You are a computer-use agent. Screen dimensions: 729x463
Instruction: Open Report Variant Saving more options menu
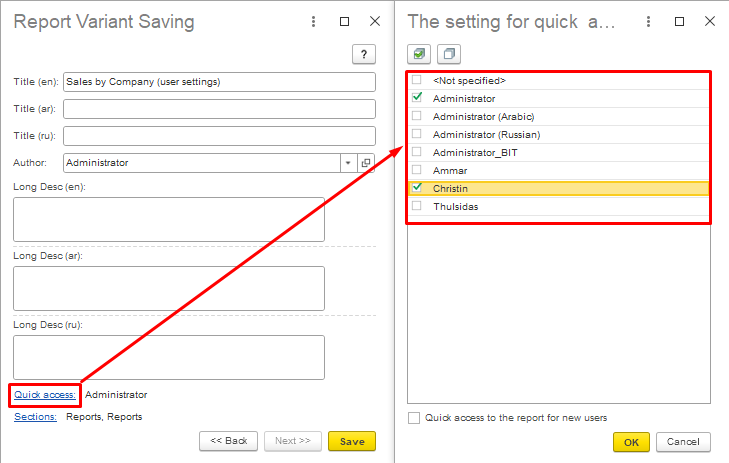coord(313,21)
